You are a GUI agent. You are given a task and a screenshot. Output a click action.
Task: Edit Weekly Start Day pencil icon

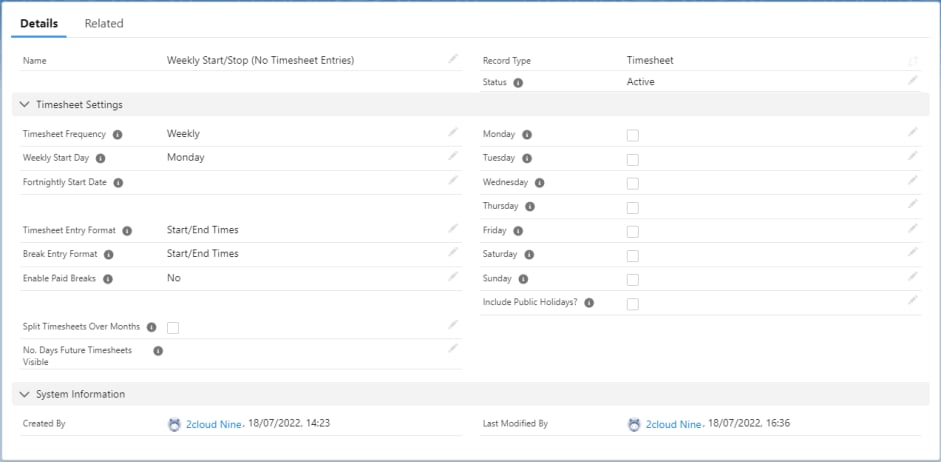click(453, 156)
